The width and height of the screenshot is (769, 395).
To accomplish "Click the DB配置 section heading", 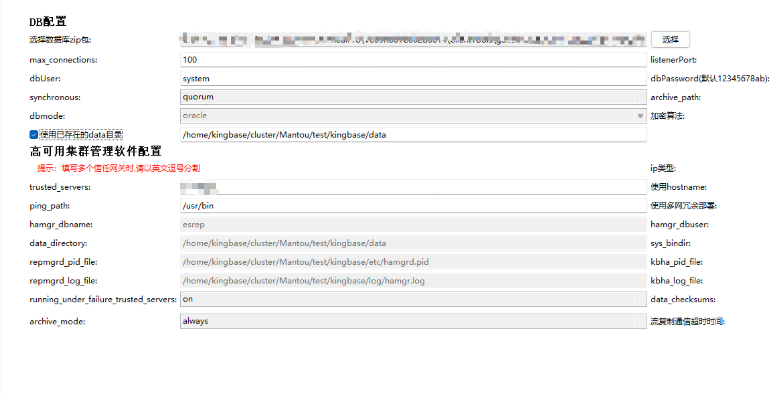I will pos(48,21).
